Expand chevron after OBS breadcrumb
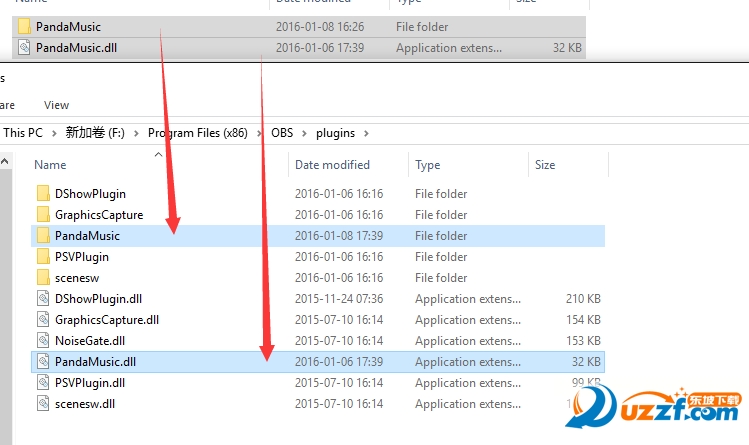Screen dimensions: 749x445 [304, 133]
